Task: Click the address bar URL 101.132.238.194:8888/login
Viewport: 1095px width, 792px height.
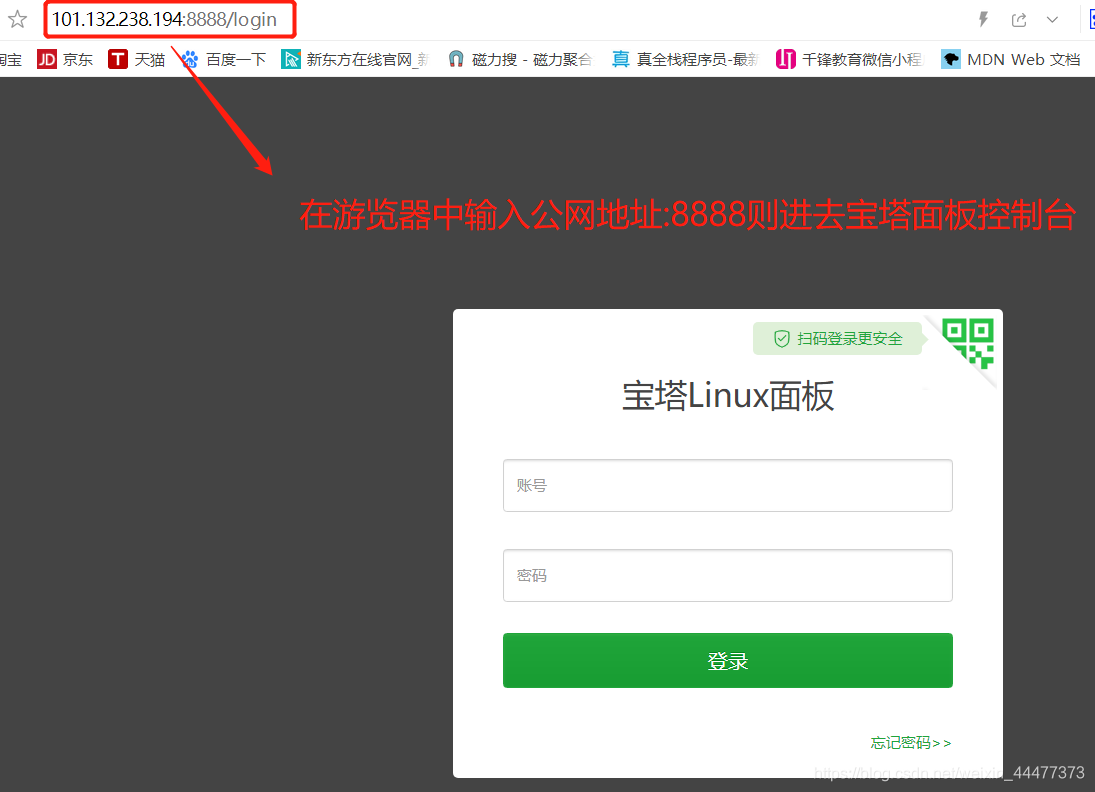Action: [x=165, y=20]
